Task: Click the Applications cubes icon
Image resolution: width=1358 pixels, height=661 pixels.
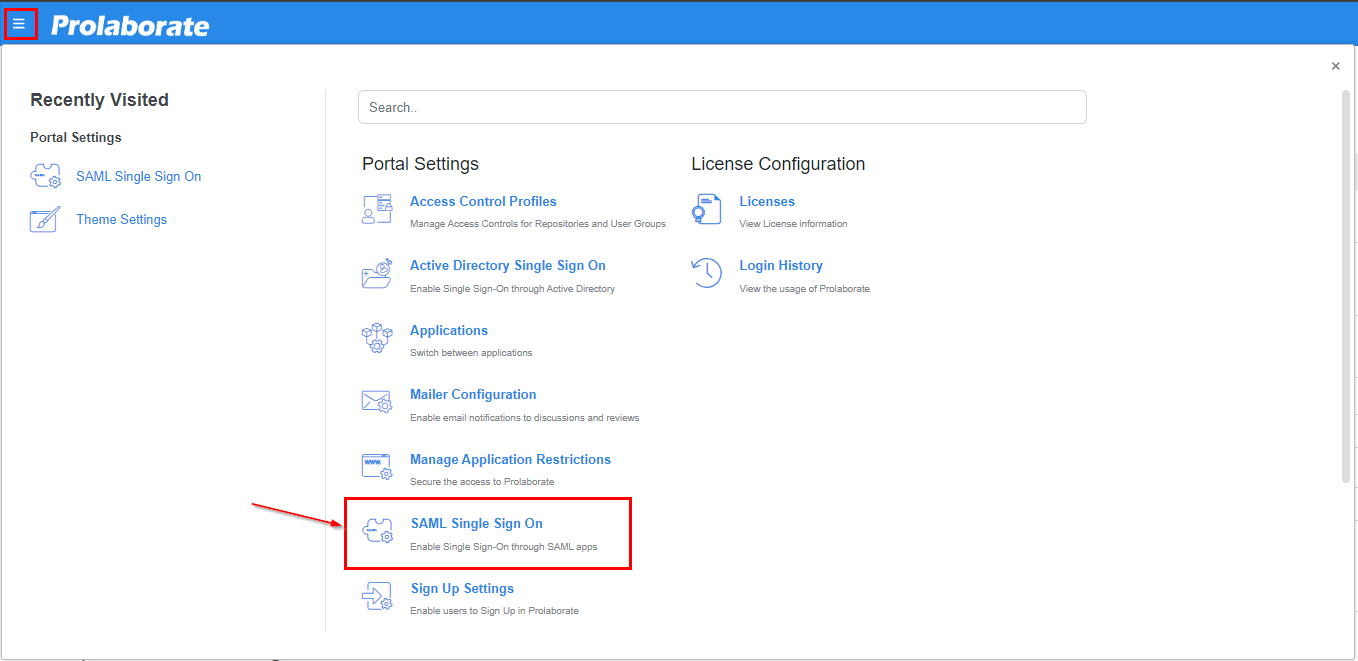Action: click(377, 339)
